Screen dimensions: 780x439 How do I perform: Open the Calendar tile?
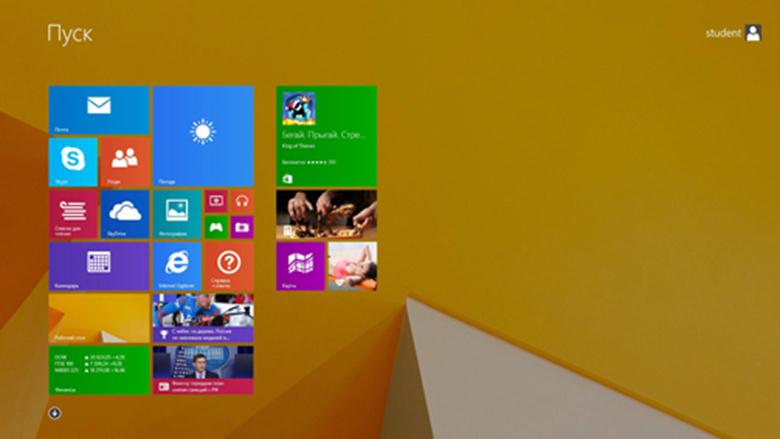pyautogui.click(x=99, y=266)
